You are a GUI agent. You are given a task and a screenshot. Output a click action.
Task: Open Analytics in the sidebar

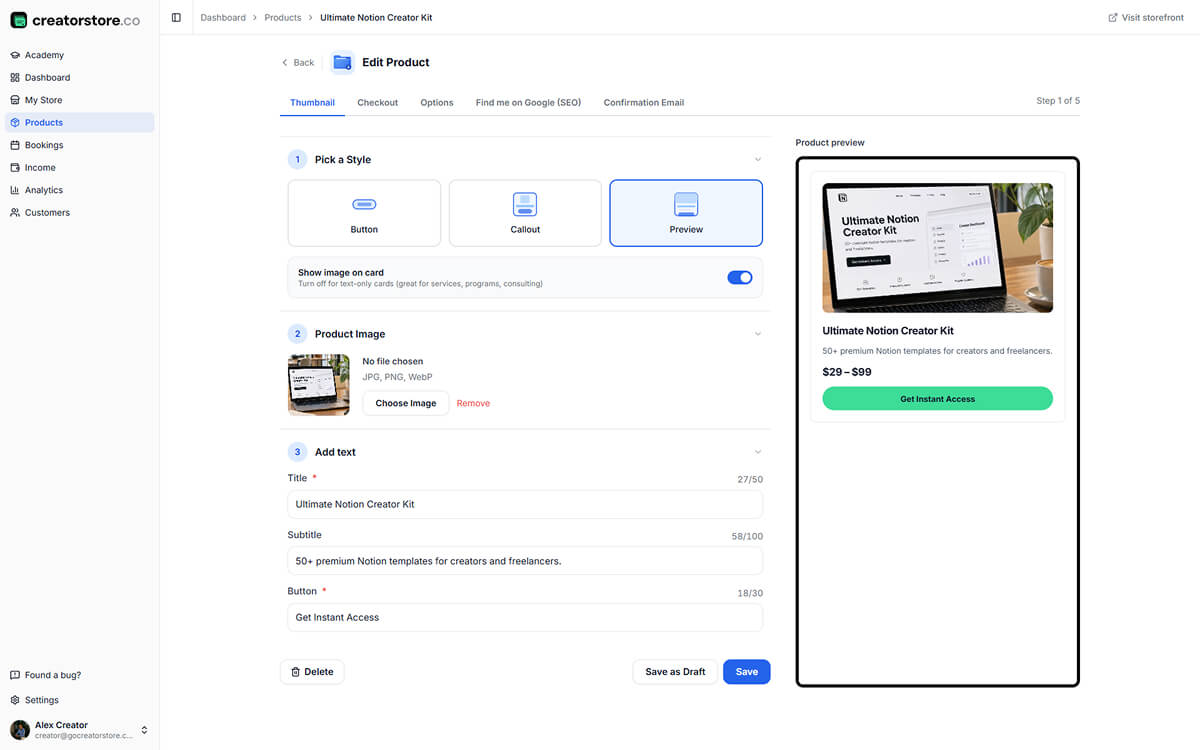[x=80, y=190]
